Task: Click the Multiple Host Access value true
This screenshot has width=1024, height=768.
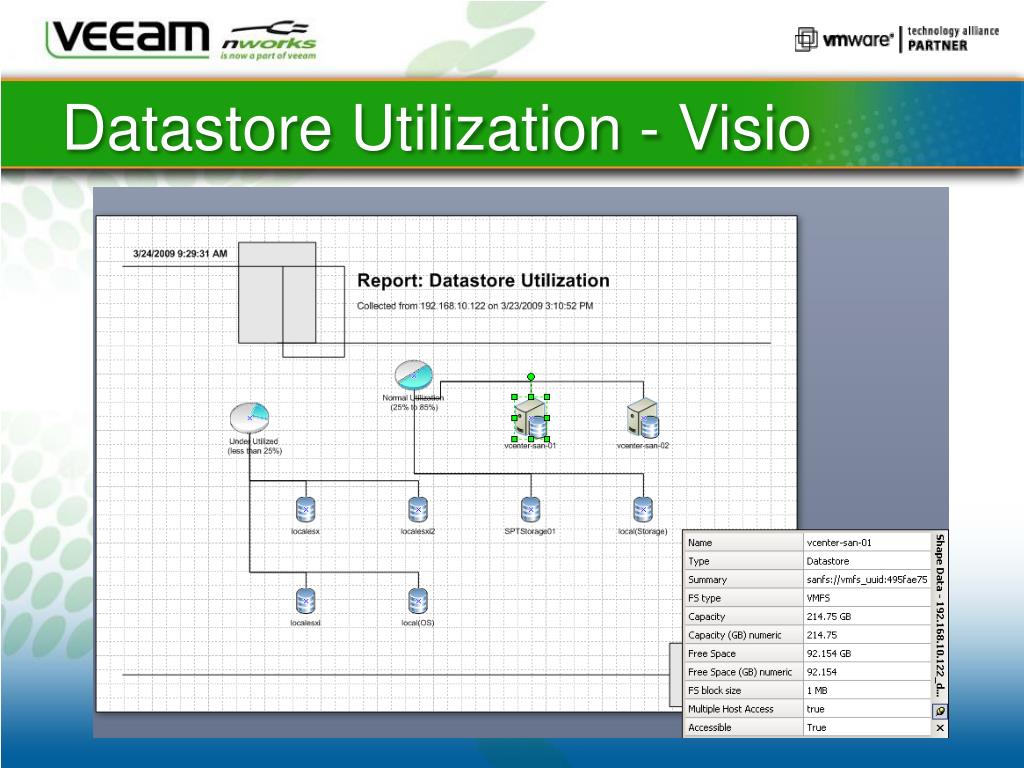Action: [867, 709]
